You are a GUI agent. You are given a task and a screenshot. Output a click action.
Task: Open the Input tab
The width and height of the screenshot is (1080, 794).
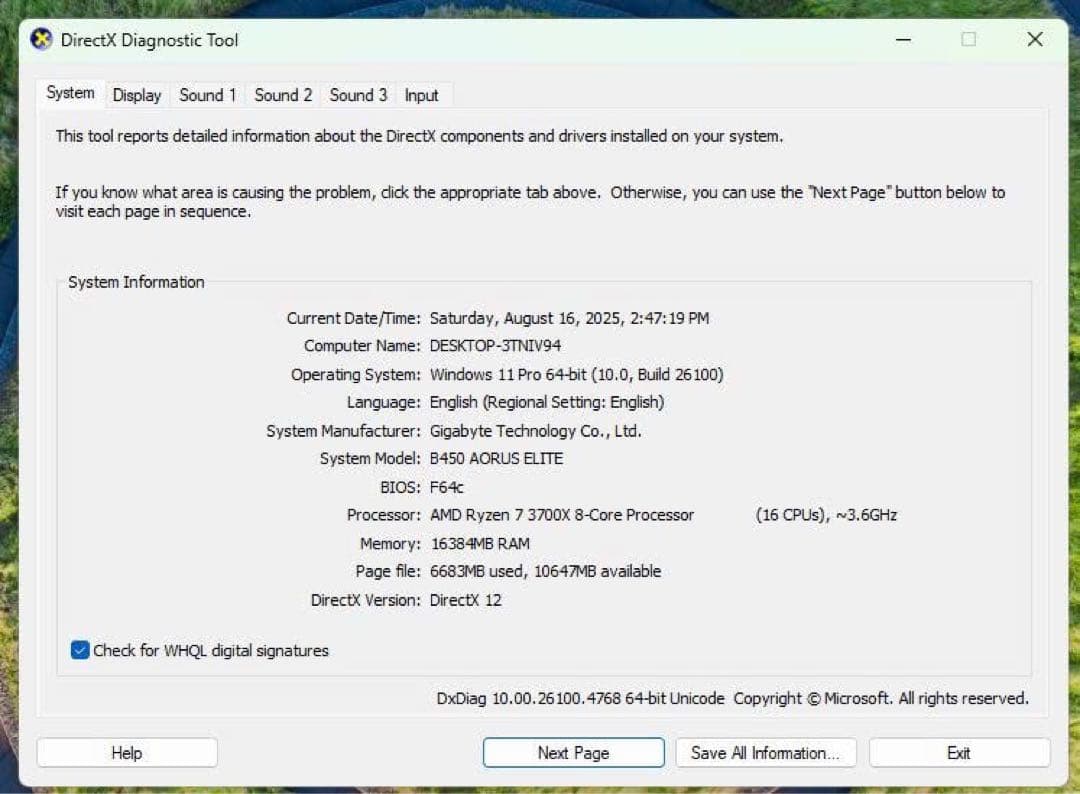[421, 95]
